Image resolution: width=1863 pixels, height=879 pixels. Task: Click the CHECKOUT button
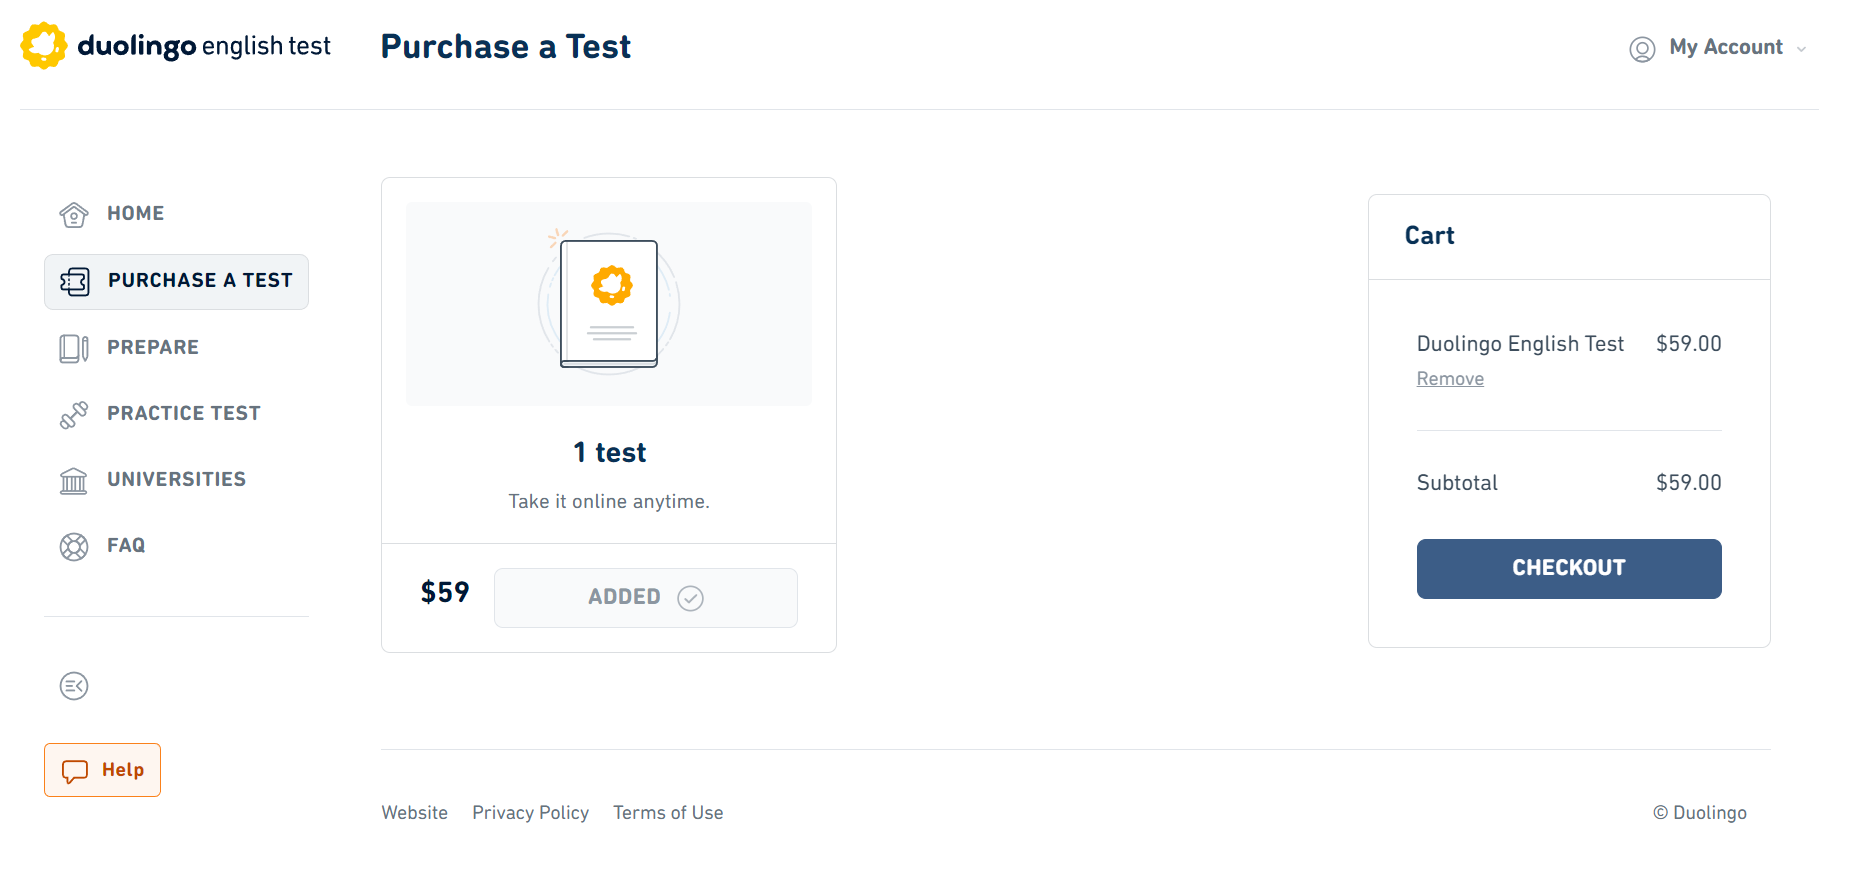[x=1569, y=568]
